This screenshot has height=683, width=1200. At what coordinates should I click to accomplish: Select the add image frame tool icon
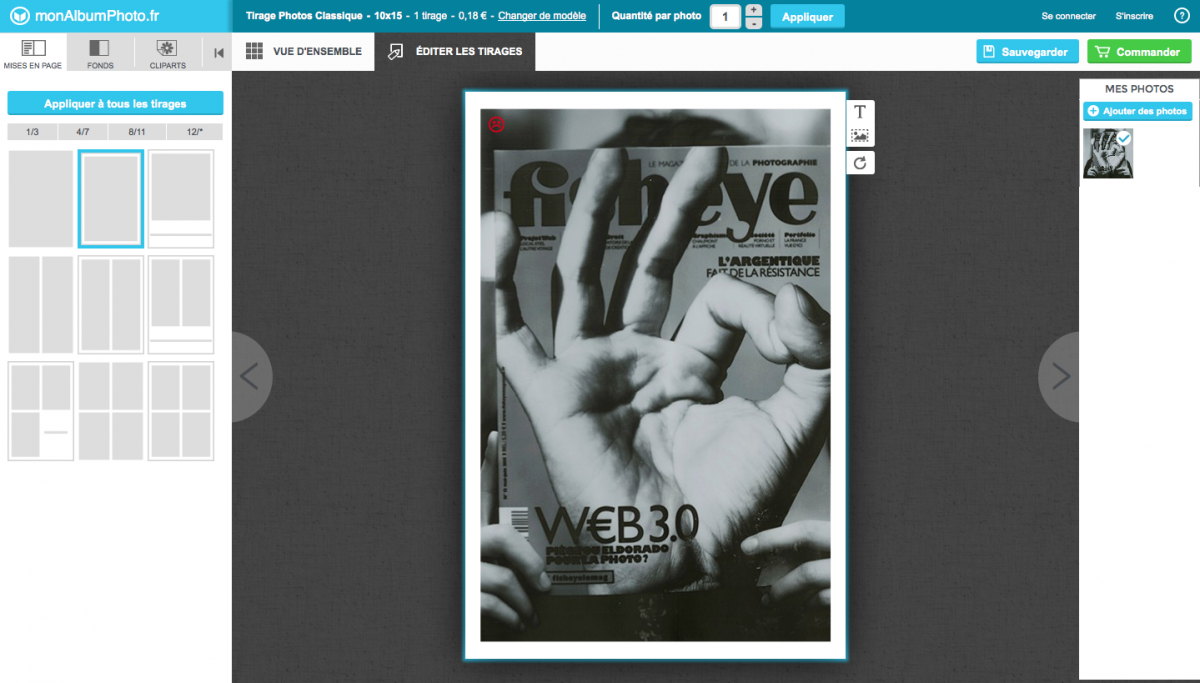click(x=860, y=136)
